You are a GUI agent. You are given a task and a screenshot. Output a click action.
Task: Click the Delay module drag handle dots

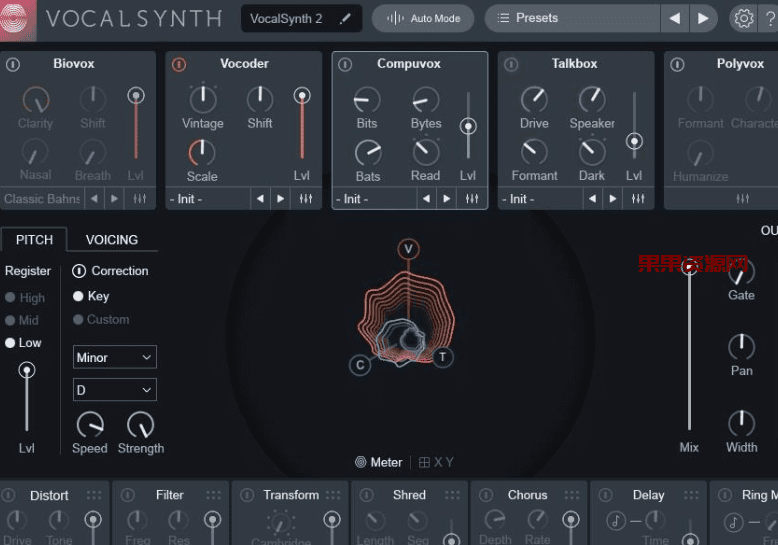click(691, 495)
